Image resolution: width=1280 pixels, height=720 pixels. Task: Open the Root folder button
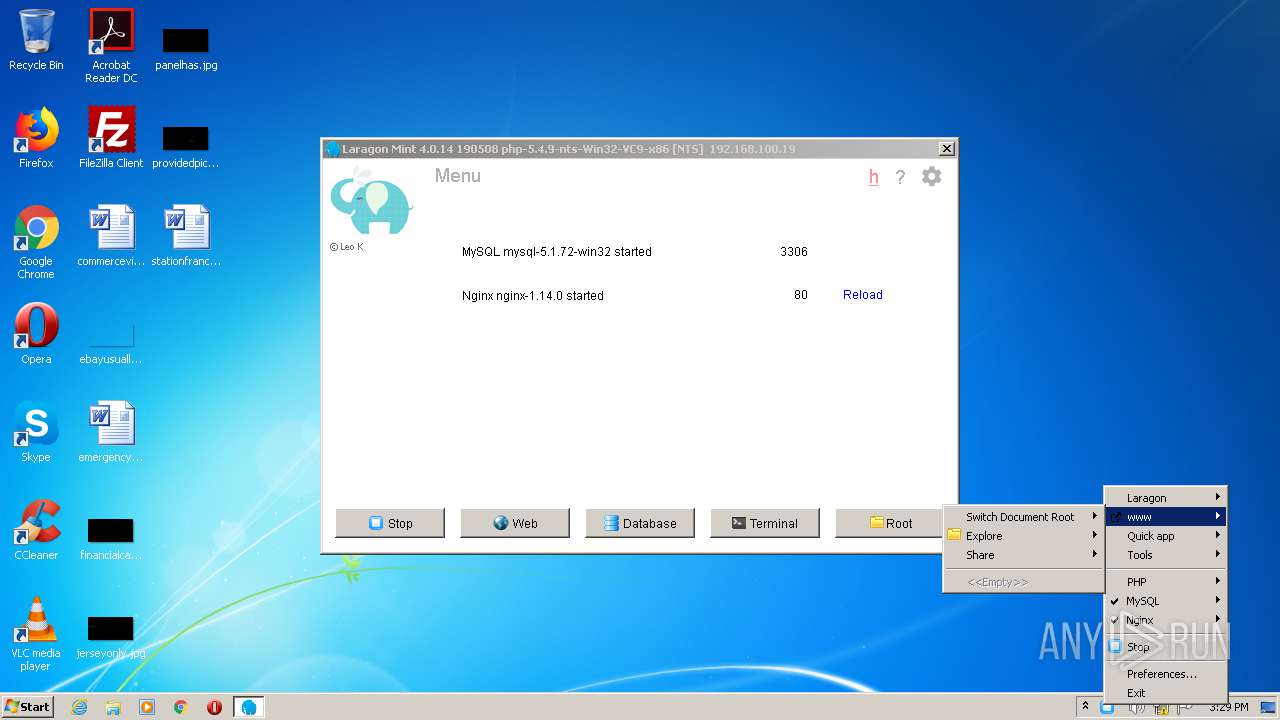pos(890,523)
